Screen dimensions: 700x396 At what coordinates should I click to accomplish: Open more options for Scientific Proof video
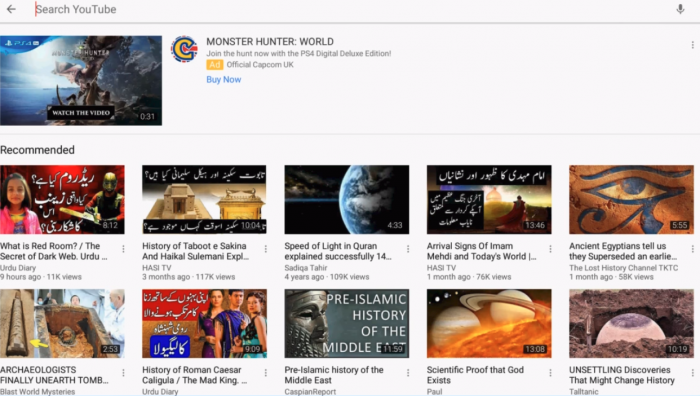(550, 373)
